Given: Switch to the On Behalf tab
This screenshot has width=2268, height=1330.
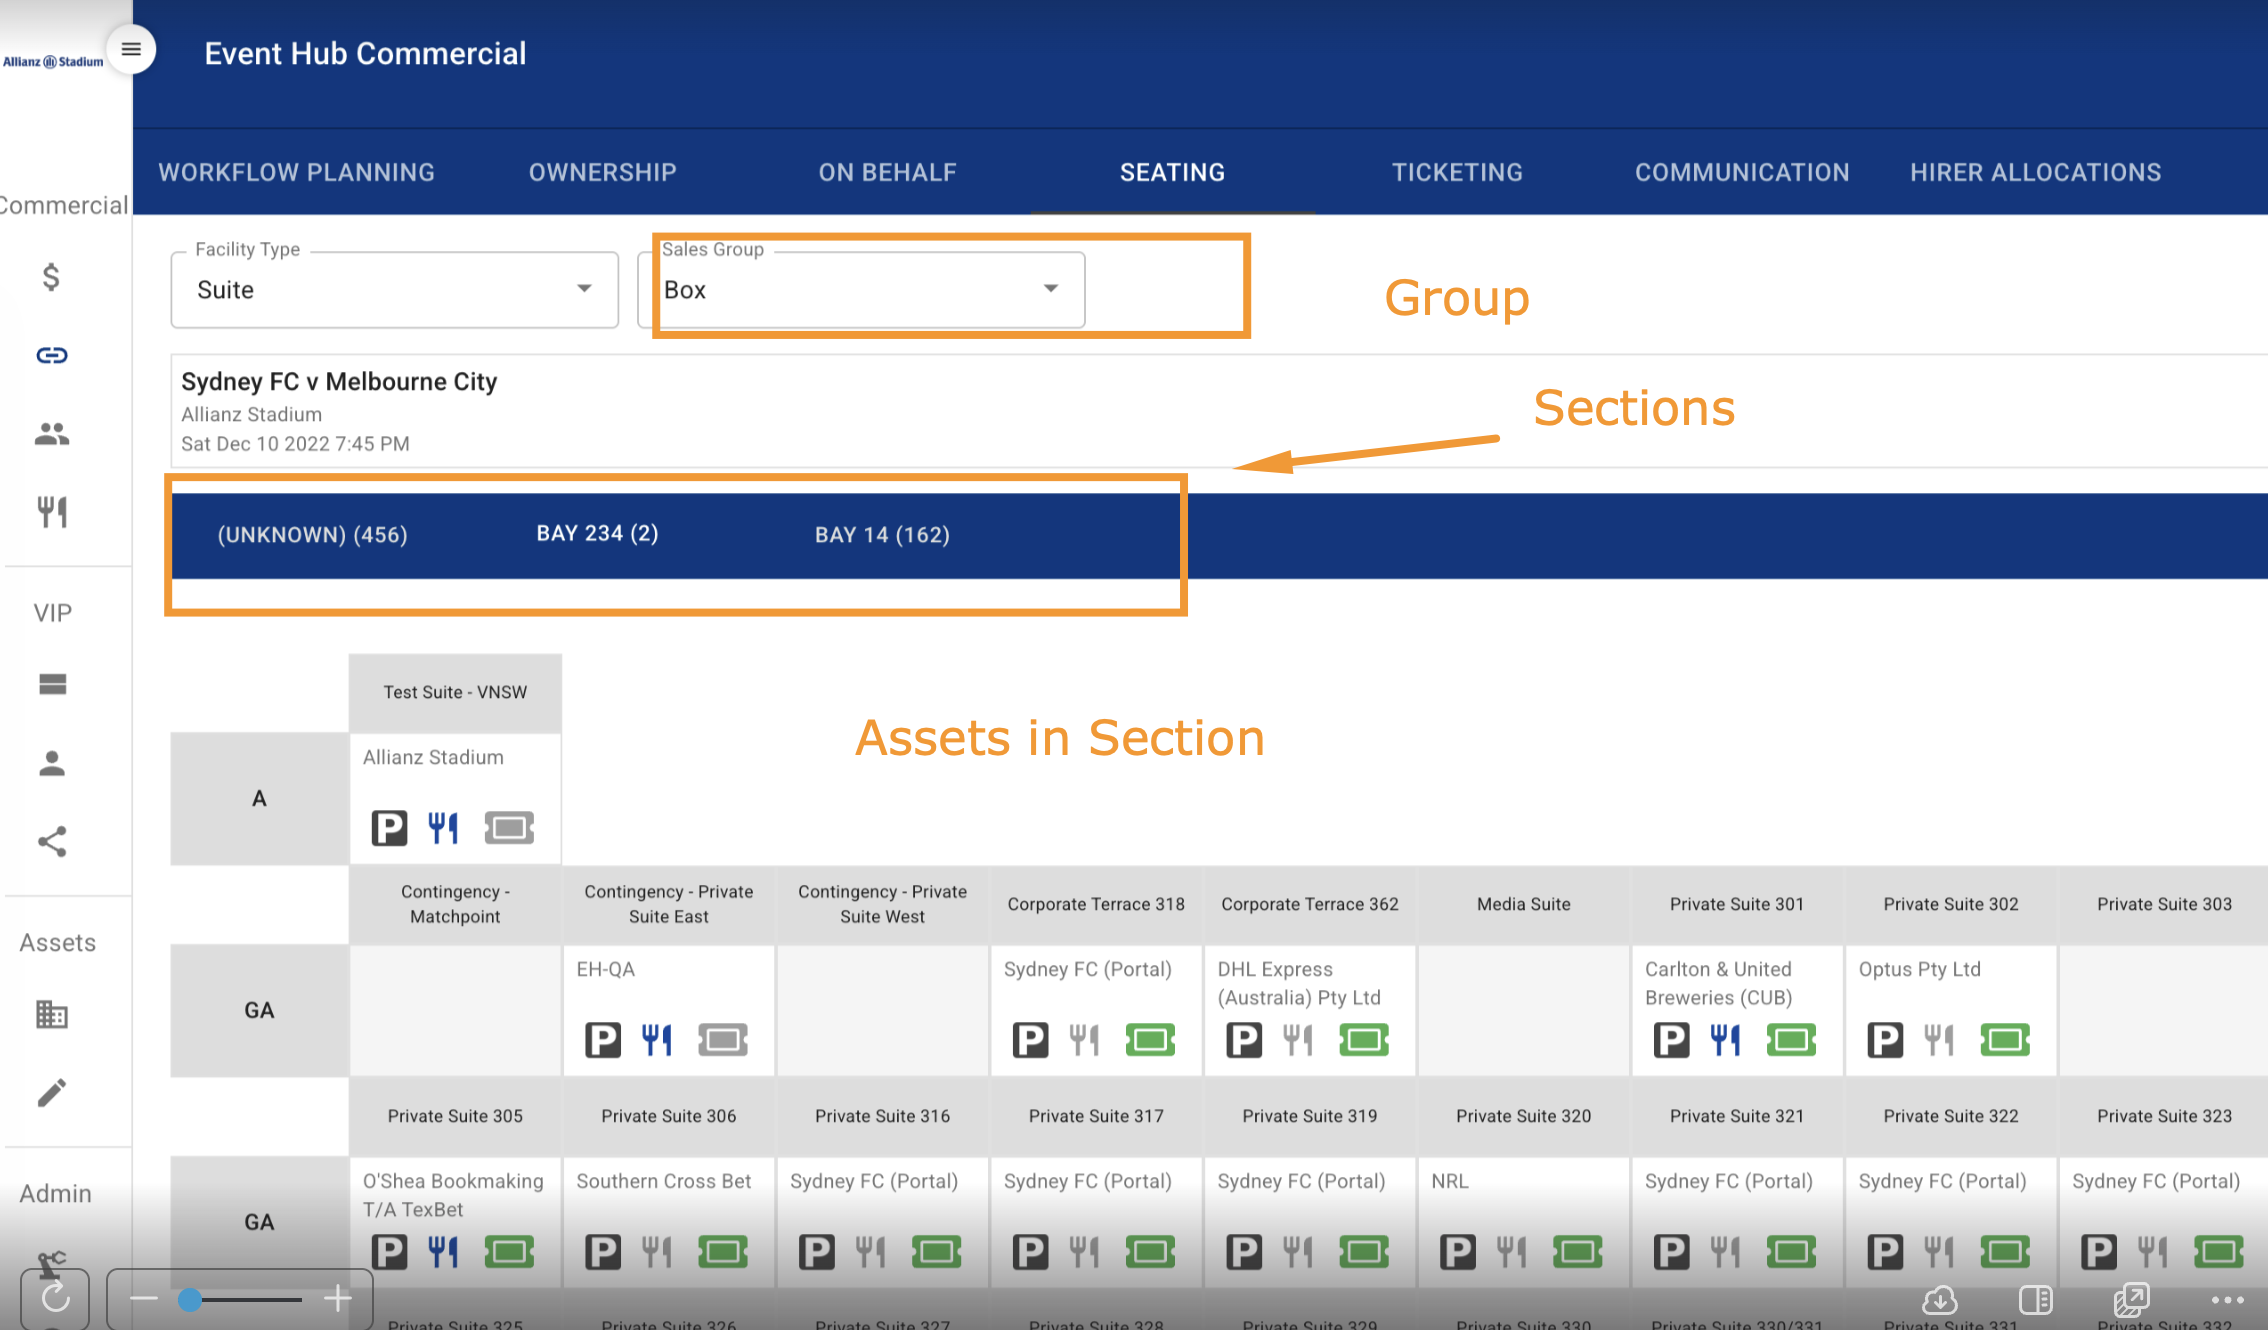Looking at the screenshot, I should pos(888,172).
